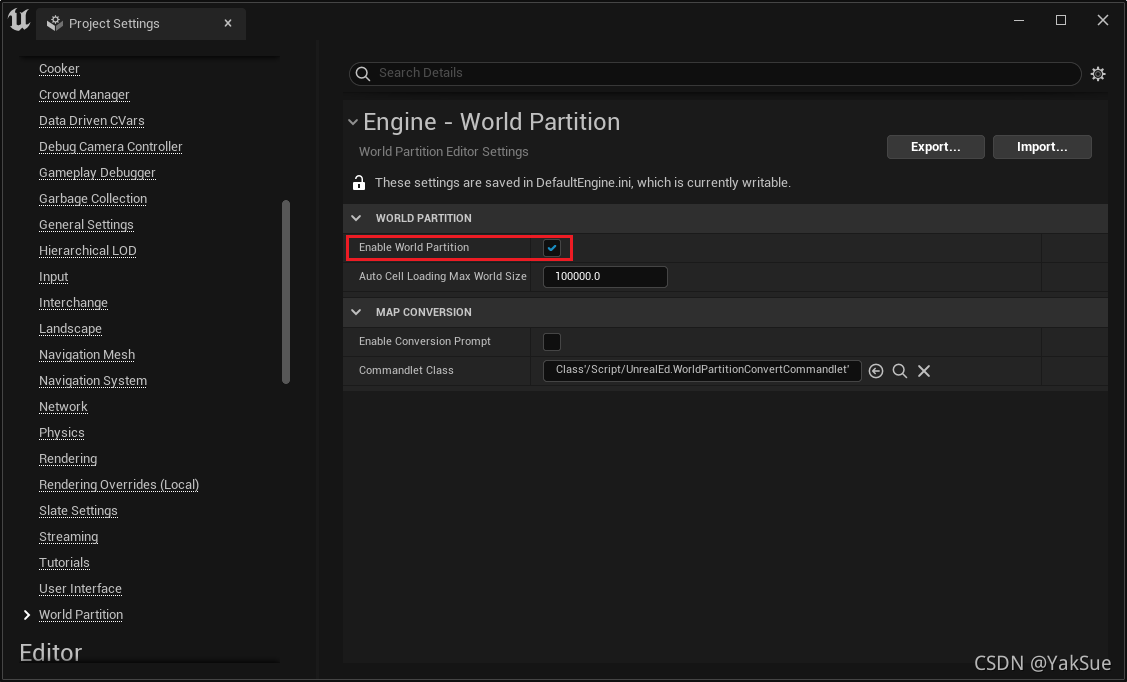Expand the World Partition sidebar arrow
Image resolution: width=1127 pixels, height=682 pixels.
[x=27, y=614]
